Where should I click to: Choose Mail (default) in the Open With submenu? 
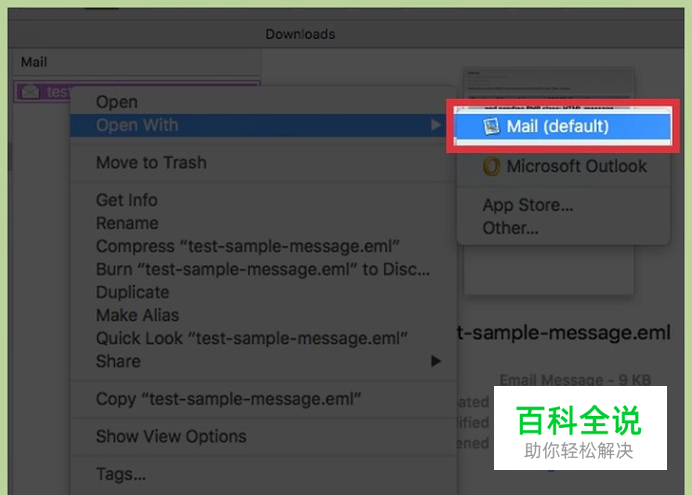(x=563, y=127)
